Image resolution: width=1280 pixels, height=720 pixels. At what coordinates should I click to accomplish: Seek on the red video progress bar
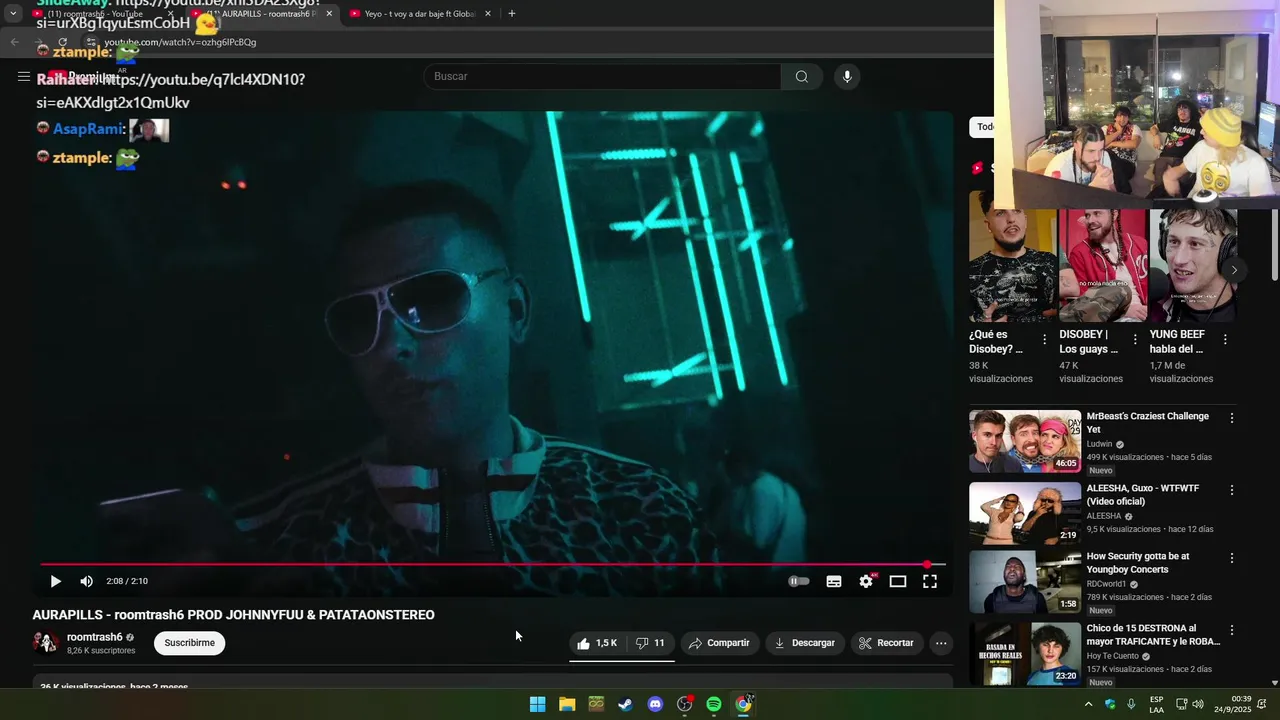point(492,564)
